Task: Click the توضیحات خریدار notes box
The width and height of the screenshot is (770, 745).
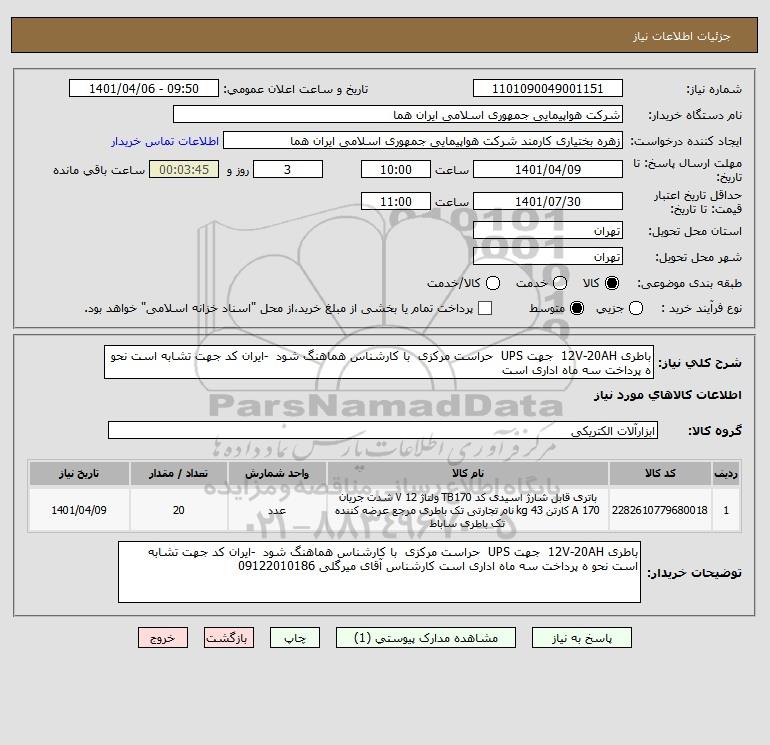Action: click(x=379, y=572)
